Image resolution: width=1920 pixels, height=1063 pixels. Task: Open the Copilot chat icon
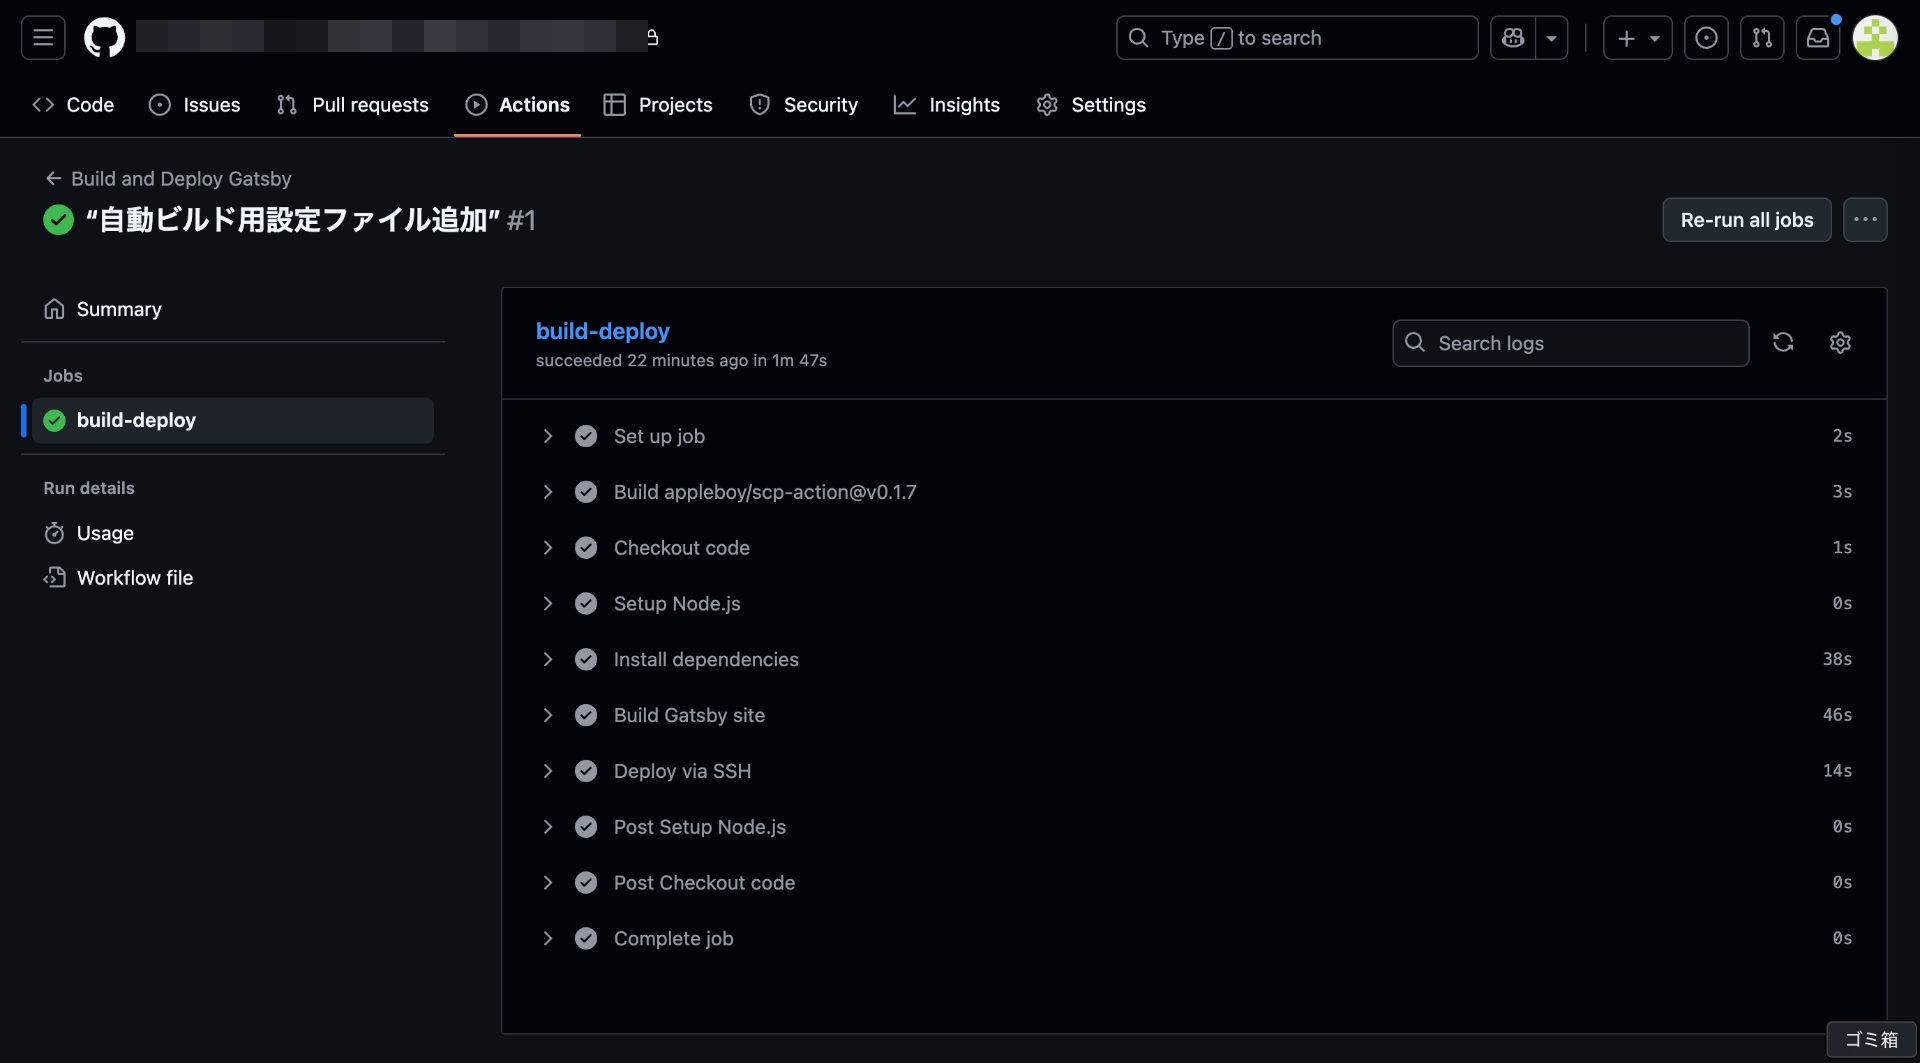pos(1513,38)
